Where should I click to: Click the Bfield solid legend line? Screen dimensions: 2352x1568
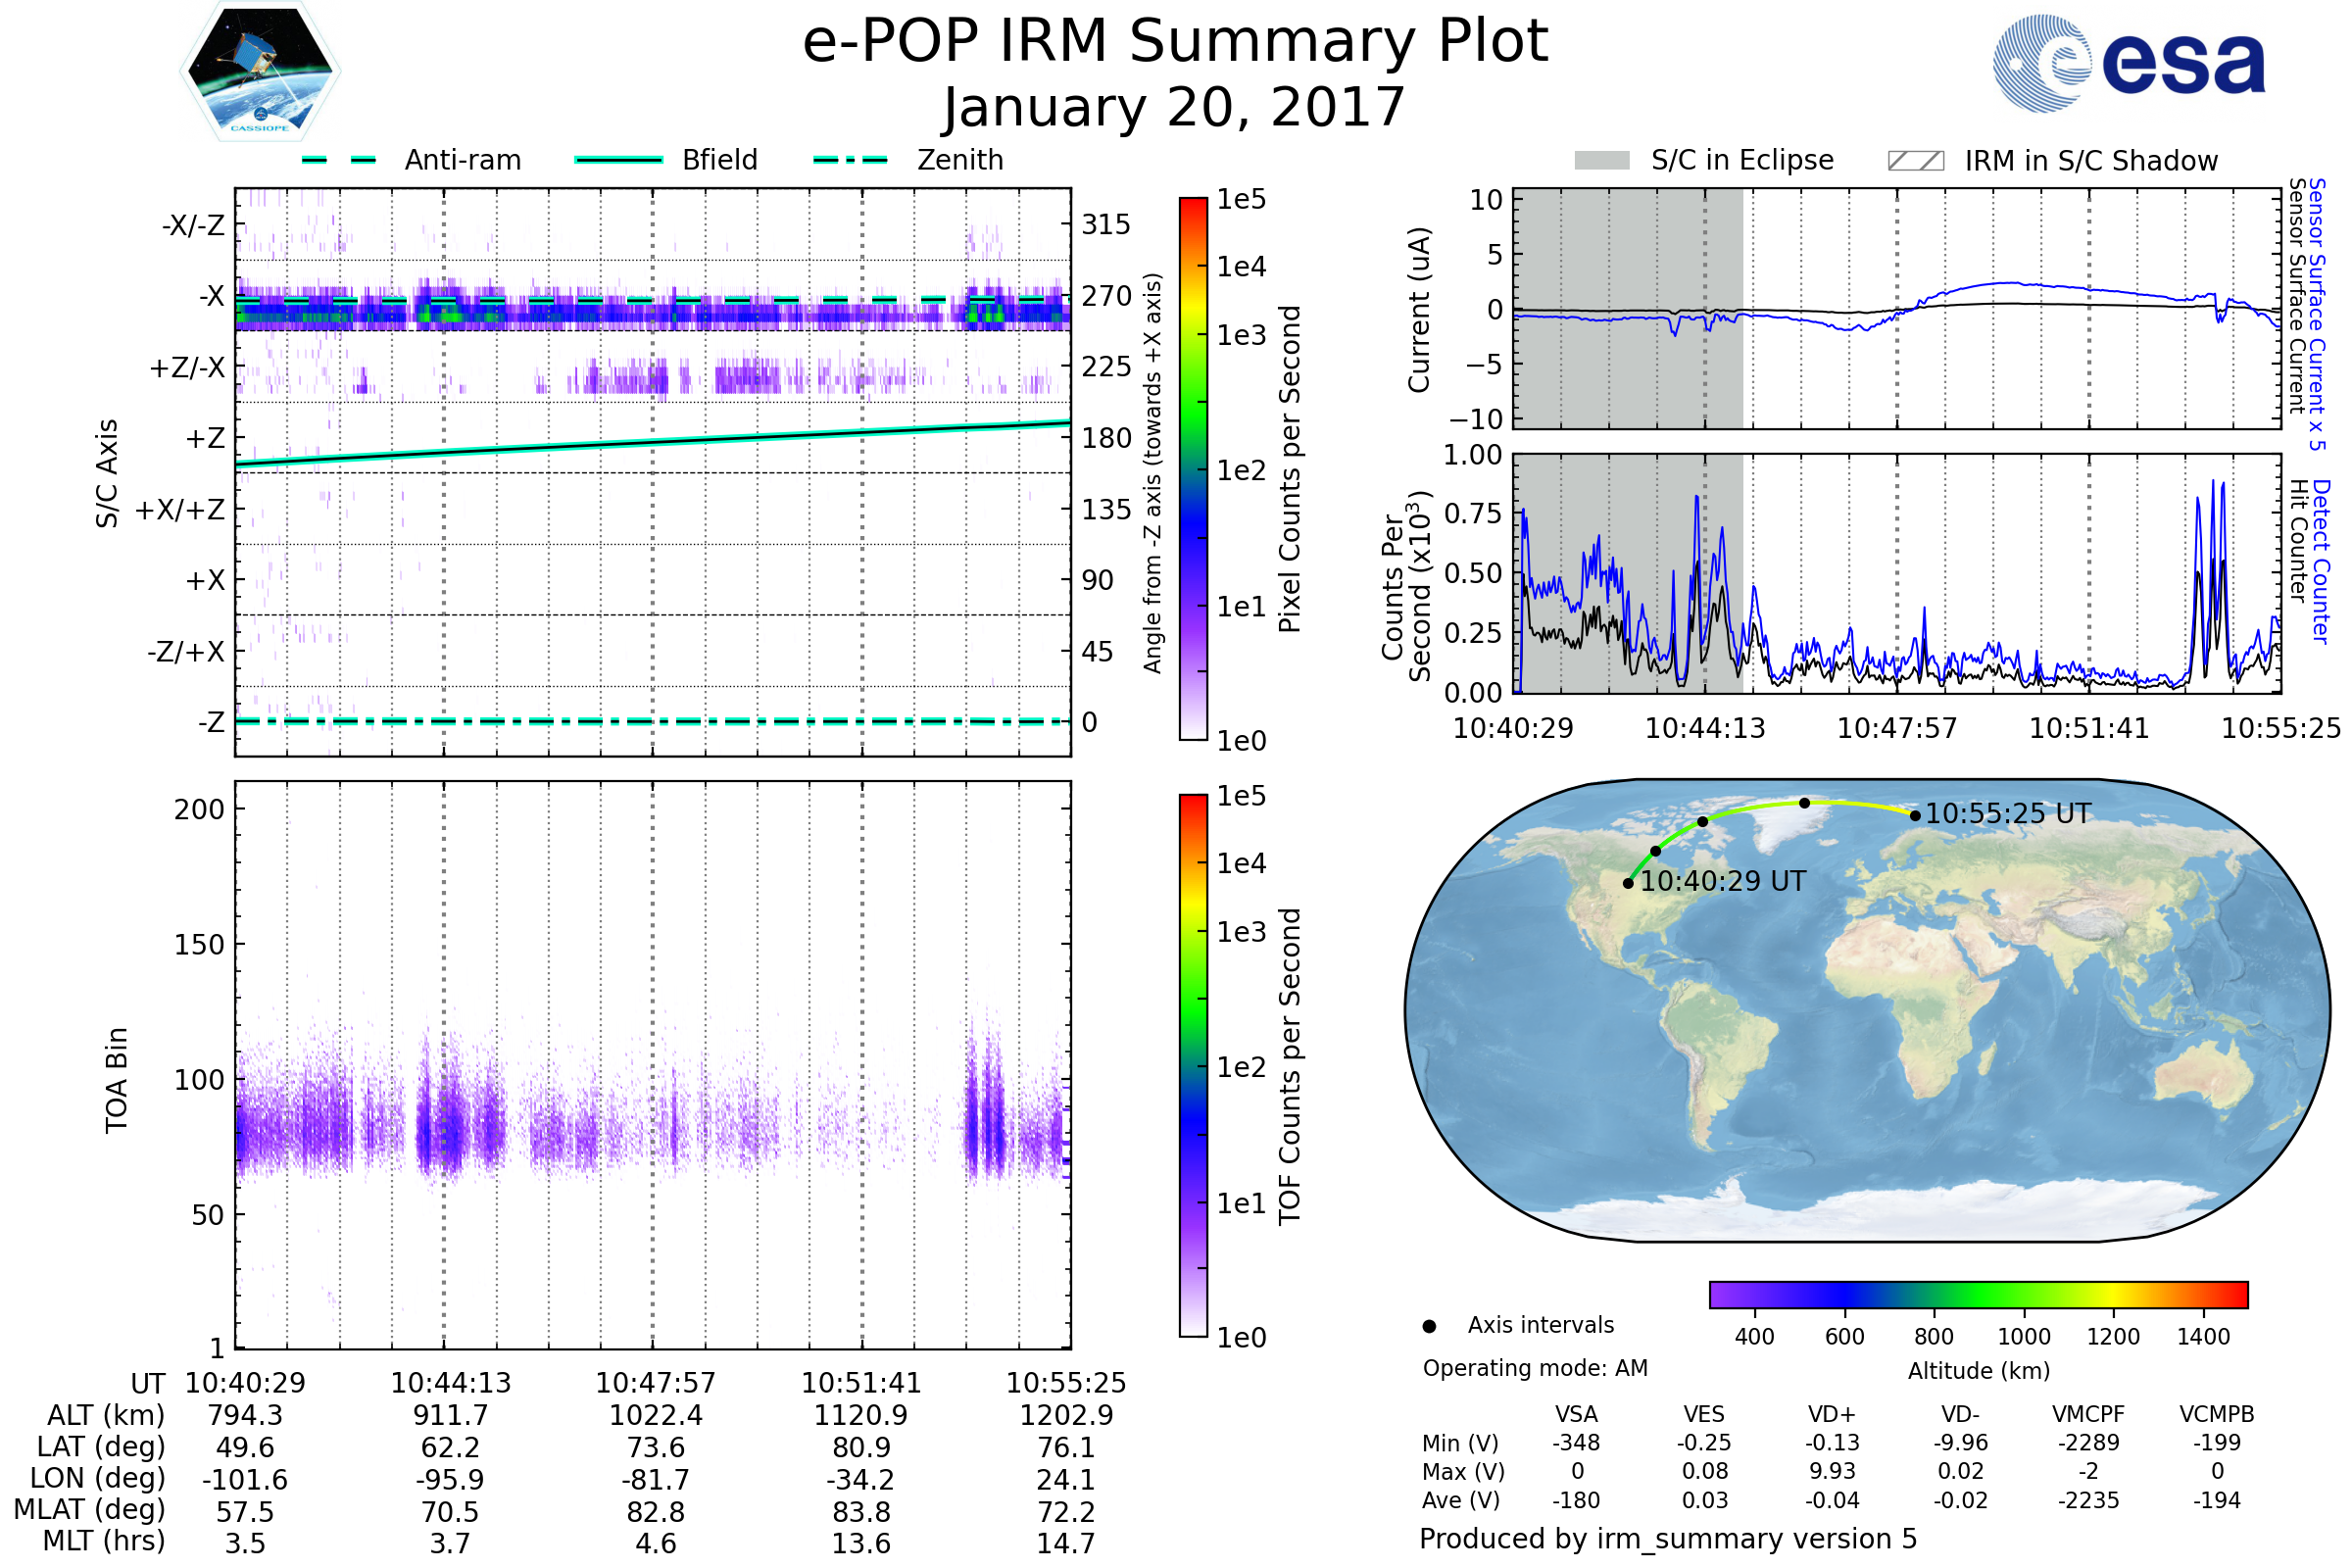point(618,160)
